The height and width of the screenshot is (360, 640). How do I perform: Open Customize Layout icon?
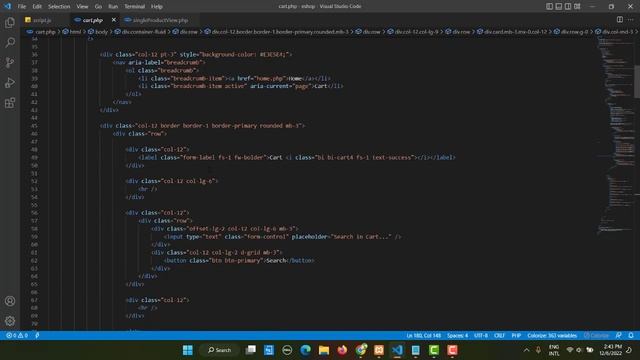pos(577,6)
